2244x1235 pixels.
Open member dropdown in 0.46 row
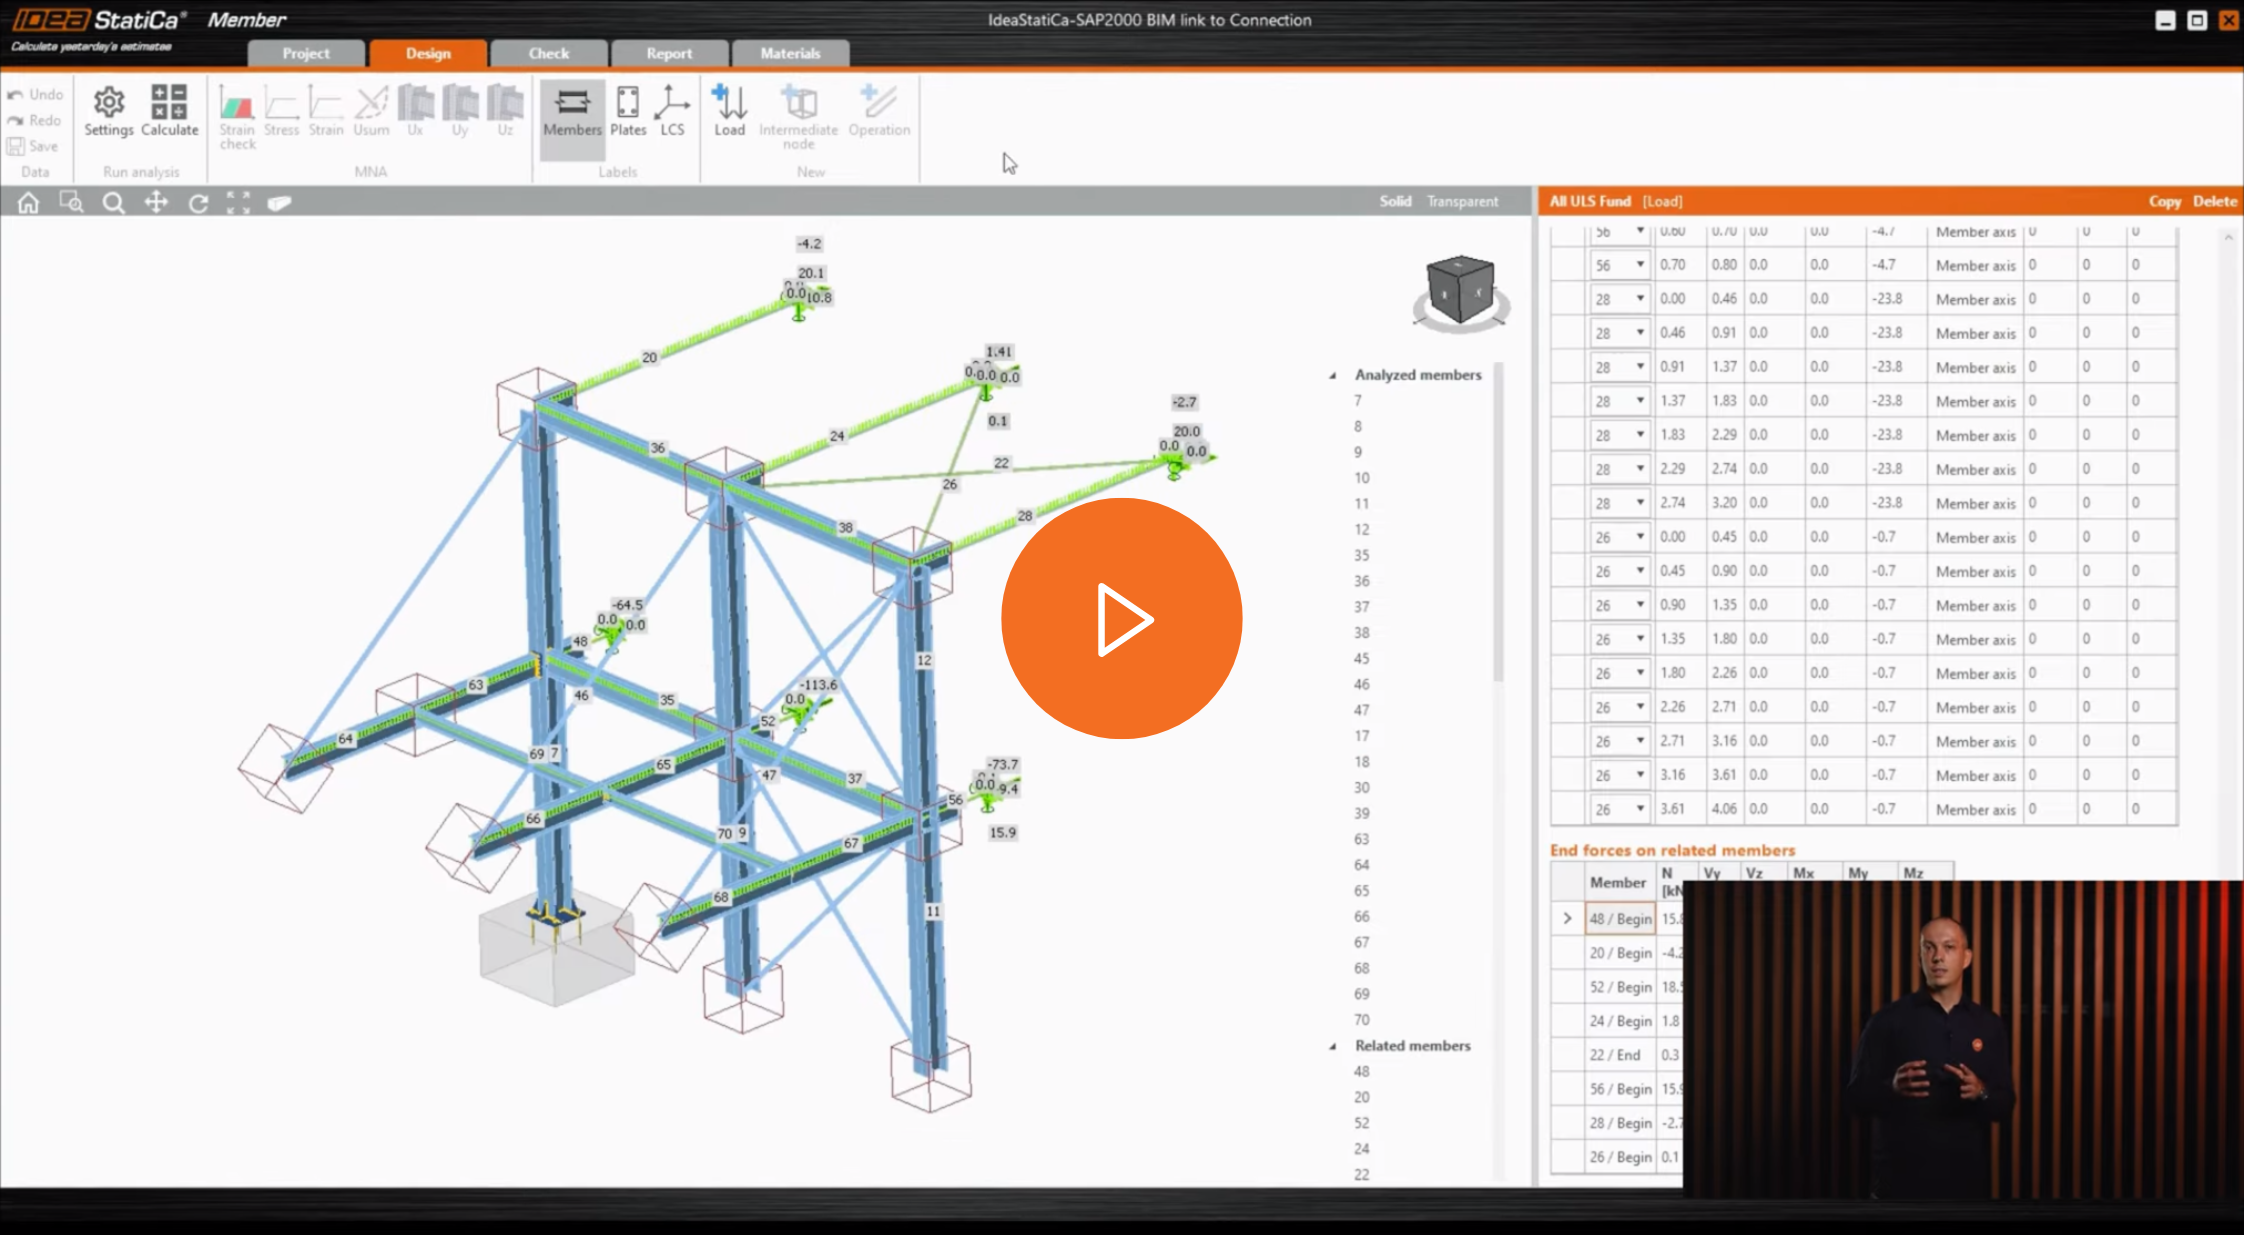click(1639, 332)
